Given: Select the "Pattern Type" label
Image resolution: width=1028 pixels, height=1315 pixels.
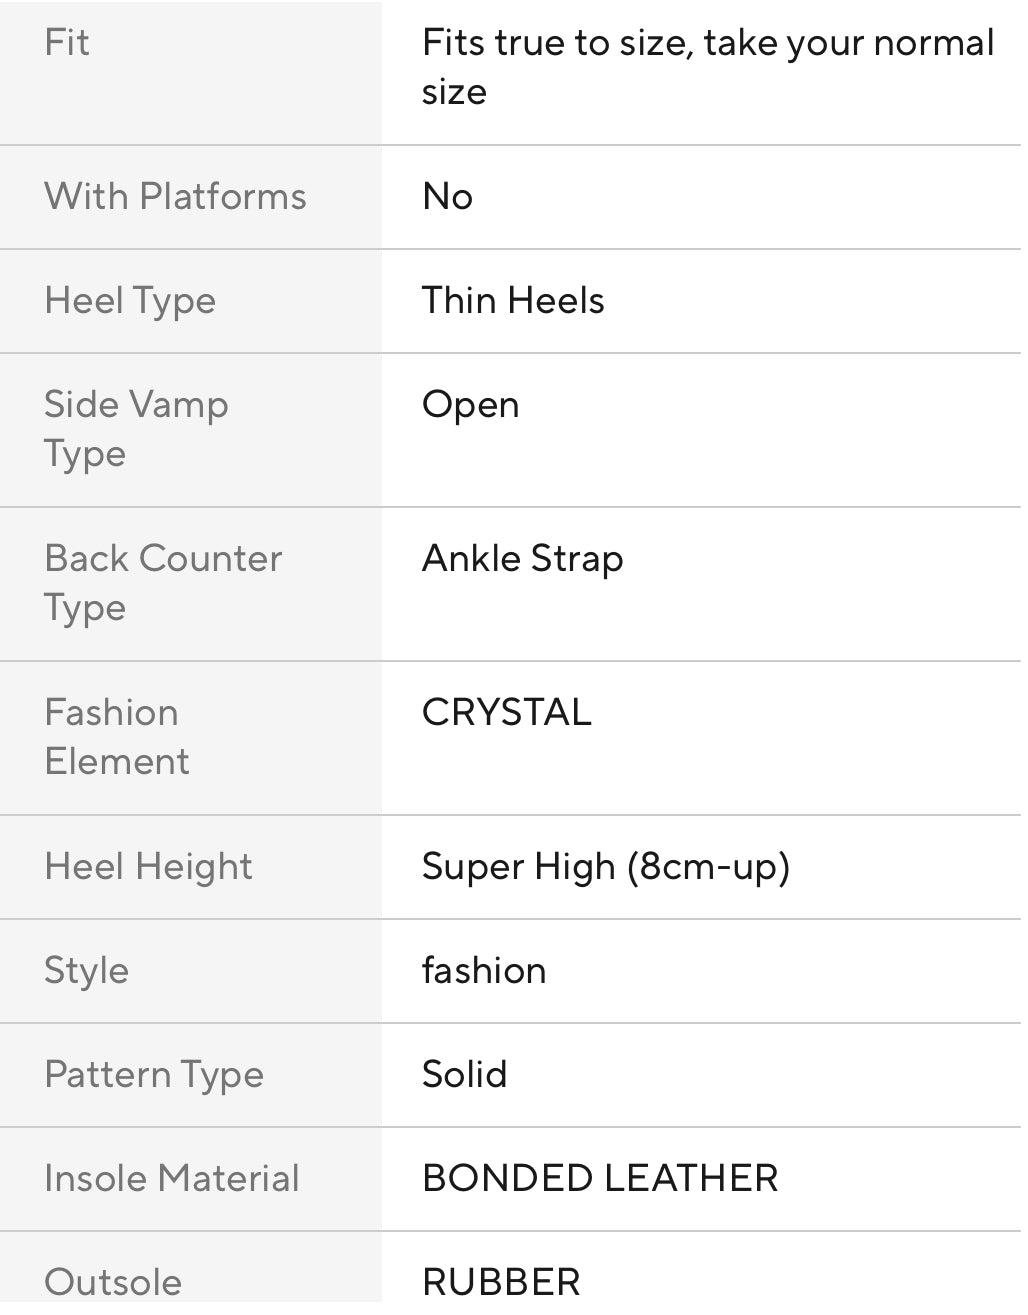Looking at the screenshot, I should click(154, 1075).
